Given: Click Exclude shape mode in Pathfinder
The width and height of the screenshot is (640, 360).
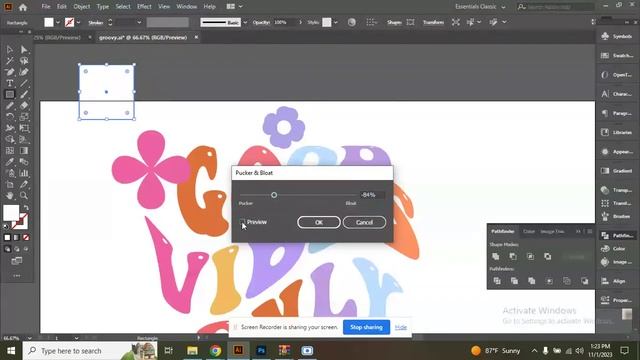Looking at the screenshot, I should point(548,256).
